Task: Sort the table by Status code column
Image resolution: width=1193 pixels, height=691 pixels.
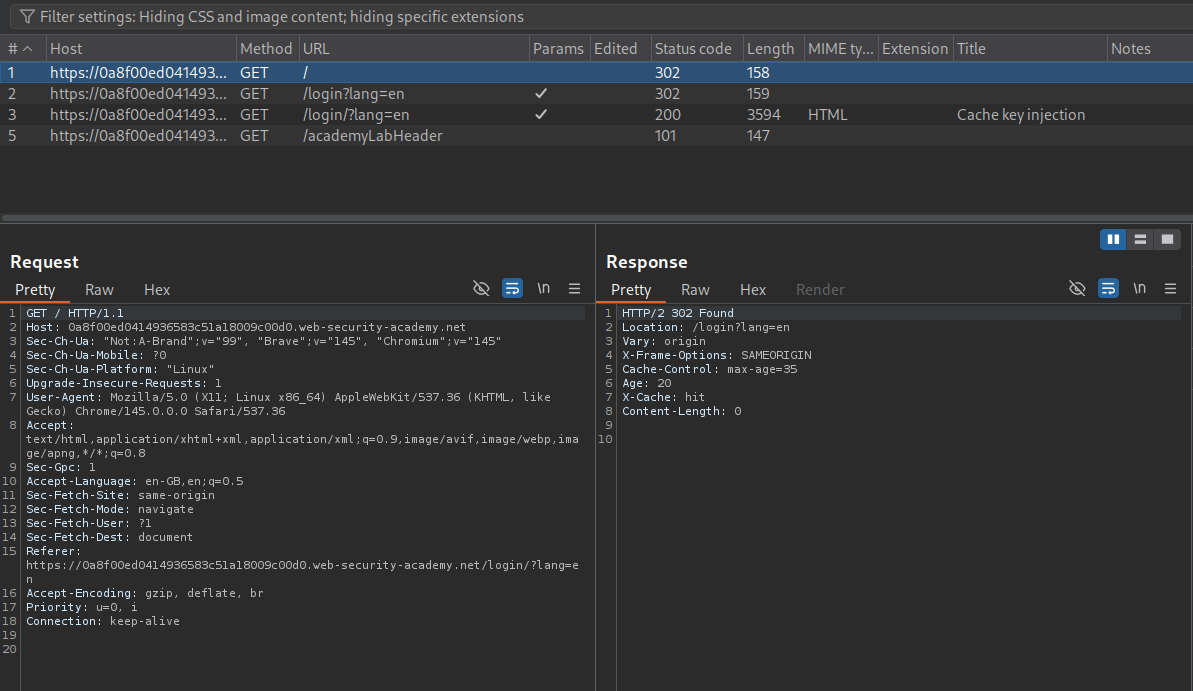Action: [x=693, y=49]
